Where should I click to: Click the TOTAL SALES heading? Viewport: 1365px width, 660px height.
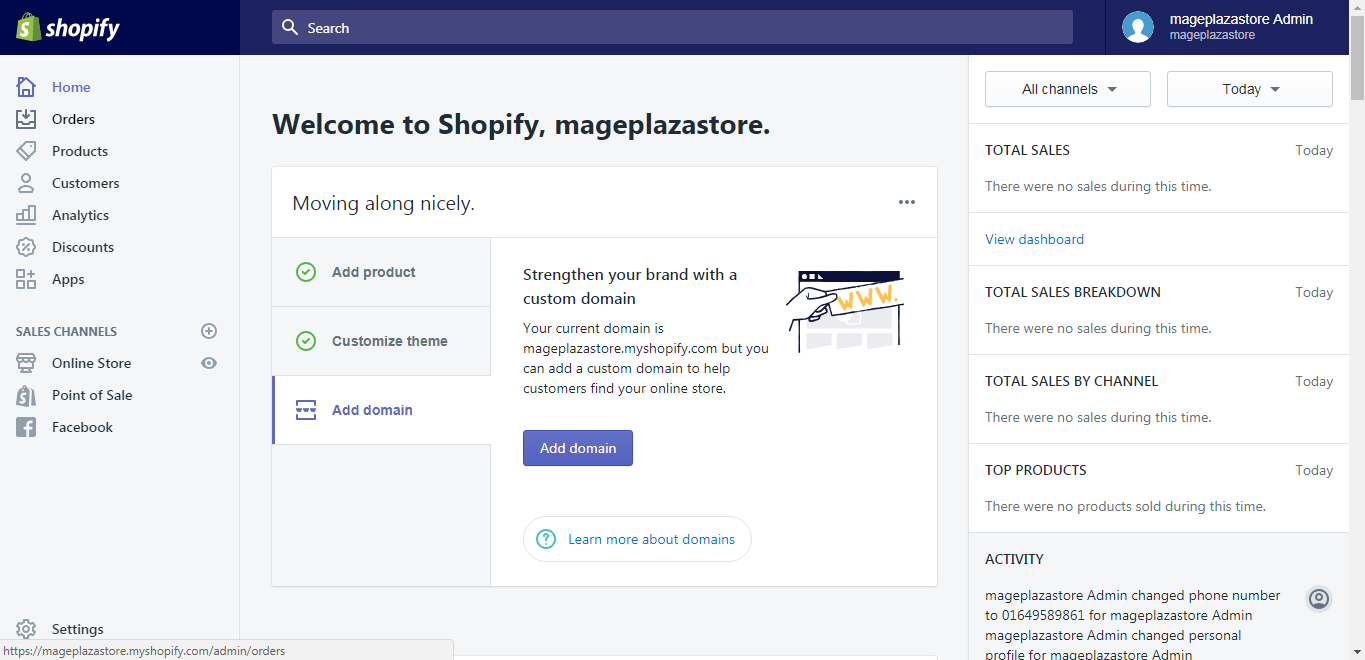tap(1027, 150)
